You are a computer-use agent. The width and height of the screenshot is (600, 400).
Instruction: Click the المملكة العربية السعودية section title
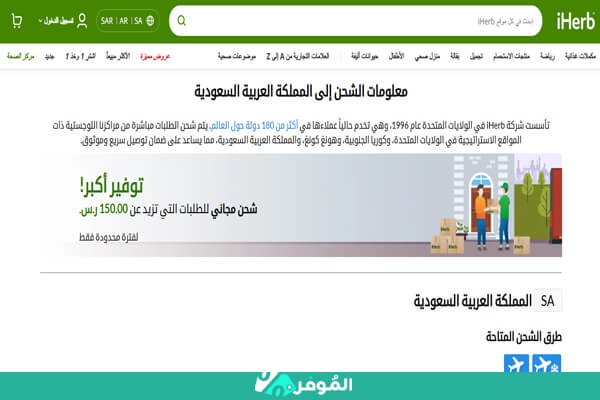click(473, 301)
